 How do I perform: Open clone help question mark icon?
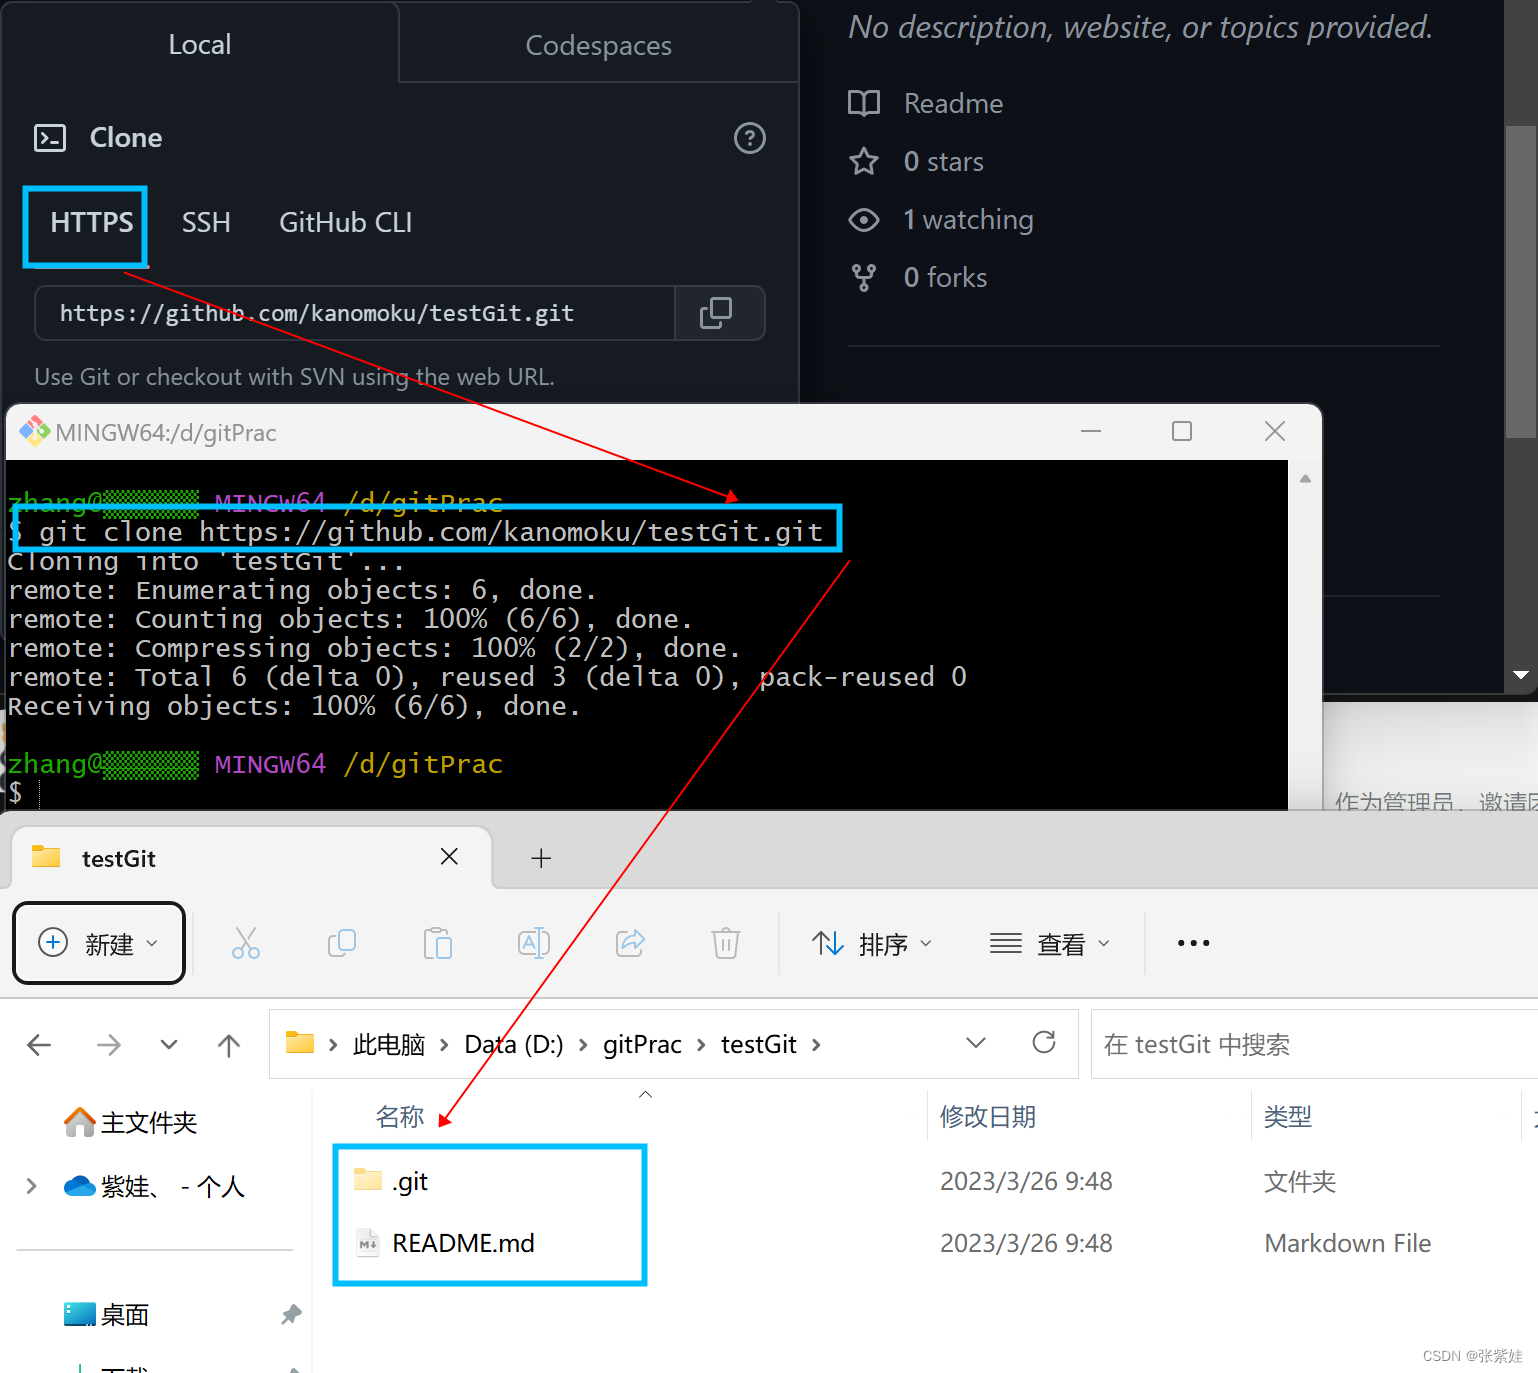click(x=750, y=138)
